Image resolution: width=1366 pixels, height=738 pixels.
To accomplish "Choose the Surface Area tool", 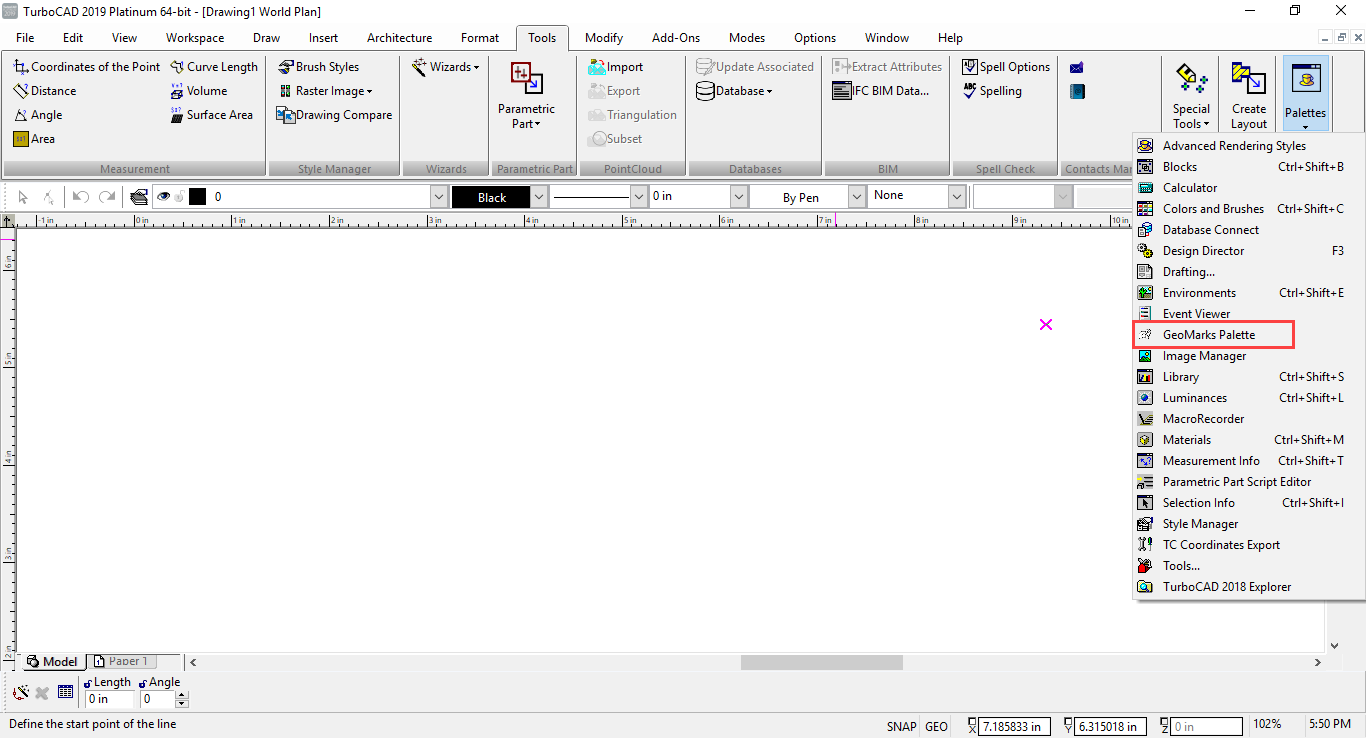I will (211, 115).
